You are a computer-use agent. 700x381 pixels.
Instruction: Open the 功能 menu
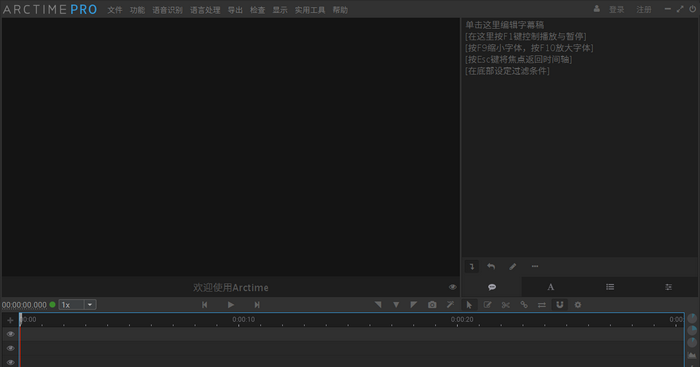point(137,10)
